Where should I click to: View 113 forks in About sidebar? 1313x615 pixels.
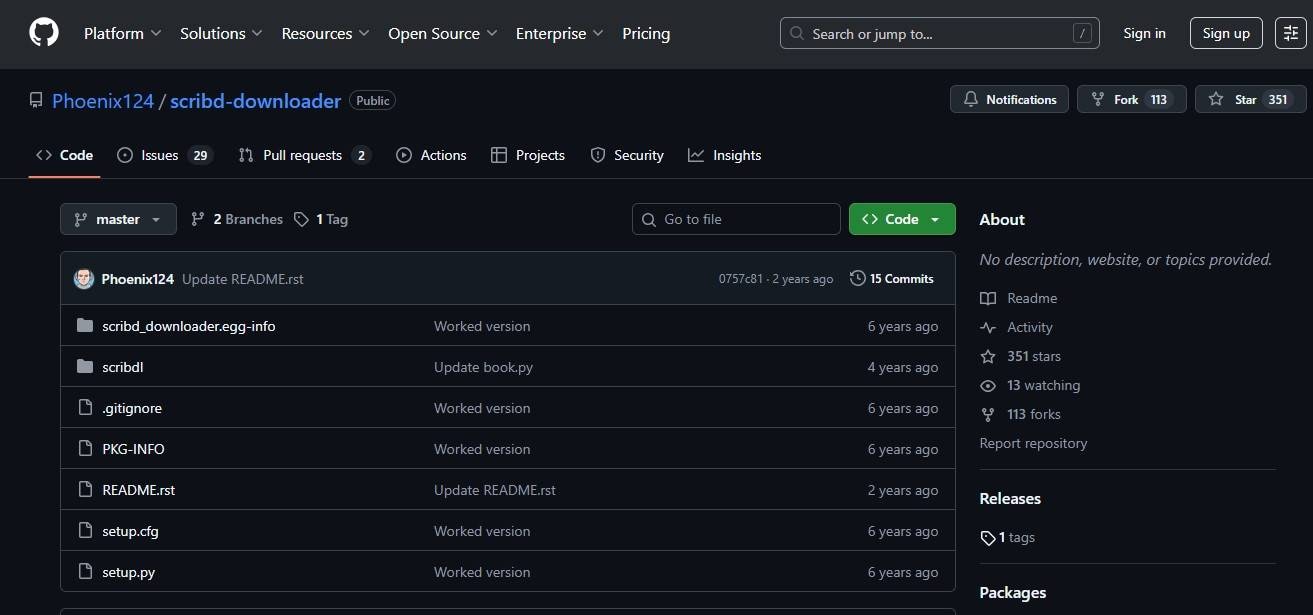[x=1034, y=414]
